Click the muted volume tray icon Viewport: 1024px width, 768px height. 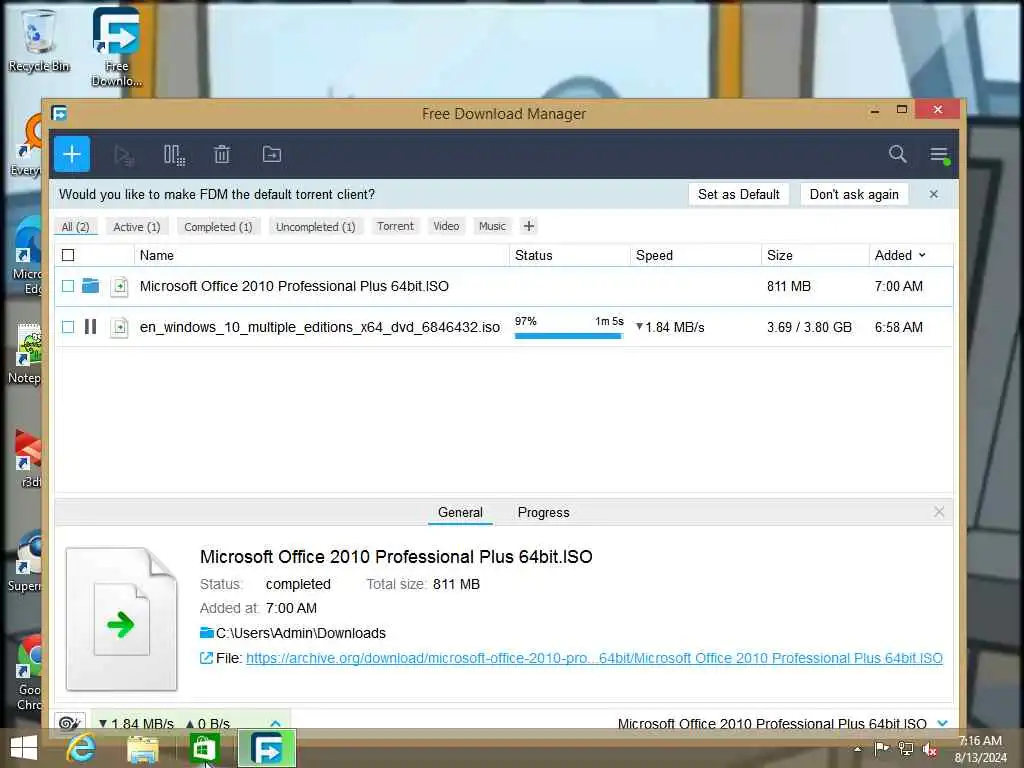930,749
